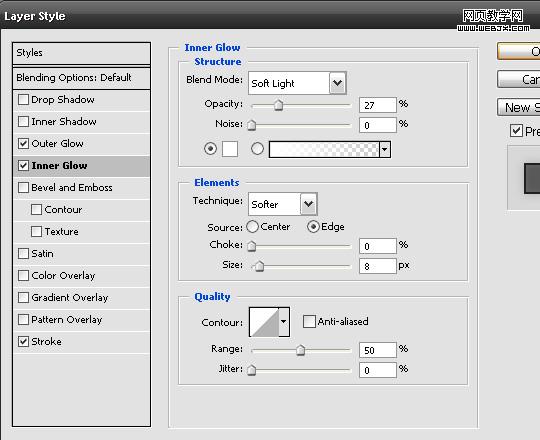Screen dimensions: 540x440
Task: Open the Styles panel entry
Action: coord(81,53)
